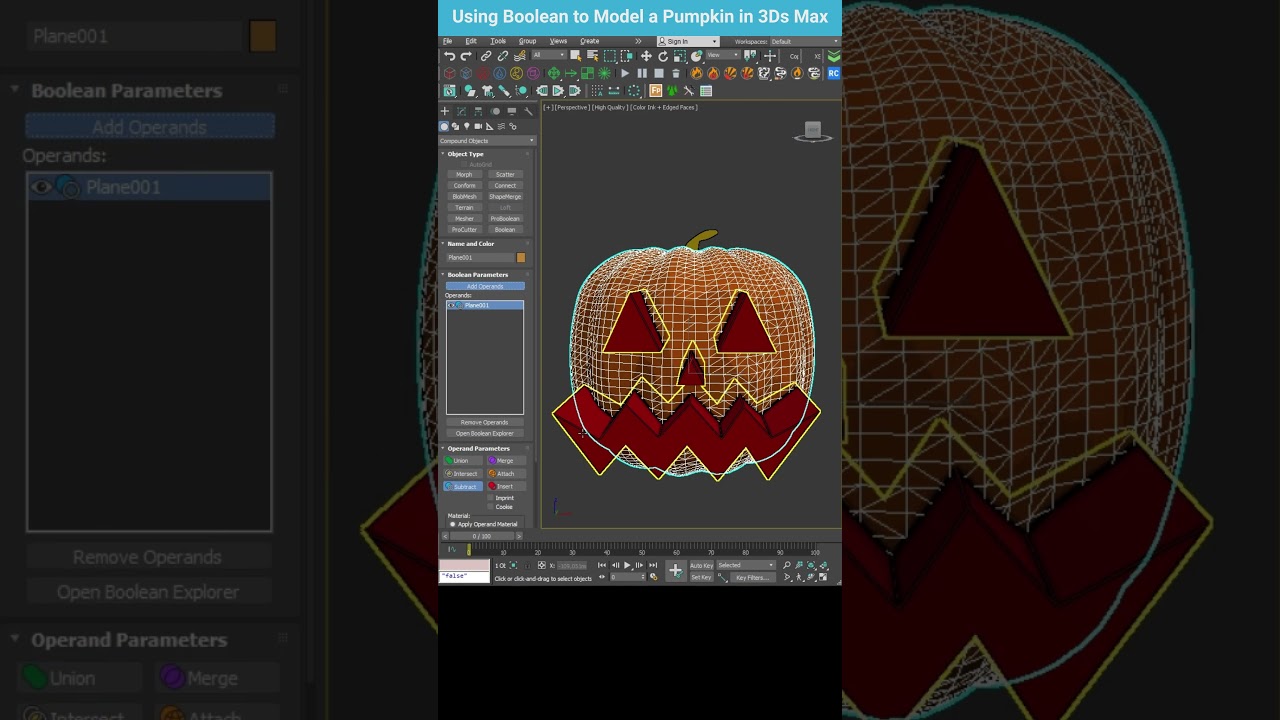Open the All selection filter dropdown
Viewport: 1280px width, 720px height.
tap(549, 56)
